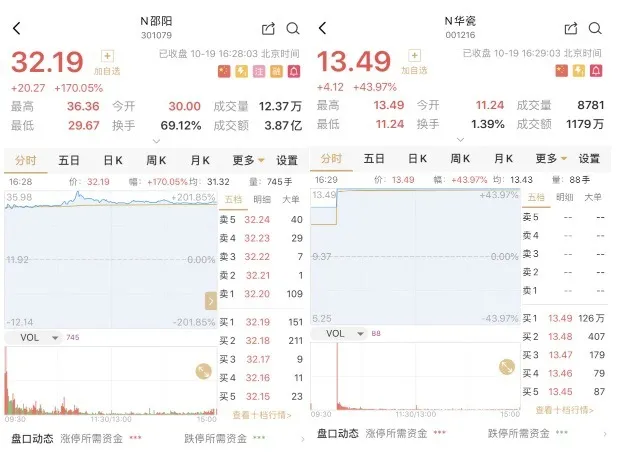The image size is (626, 466).
Task: Expand N邵阳 chart to fullscreen
Action: [203, 371]
